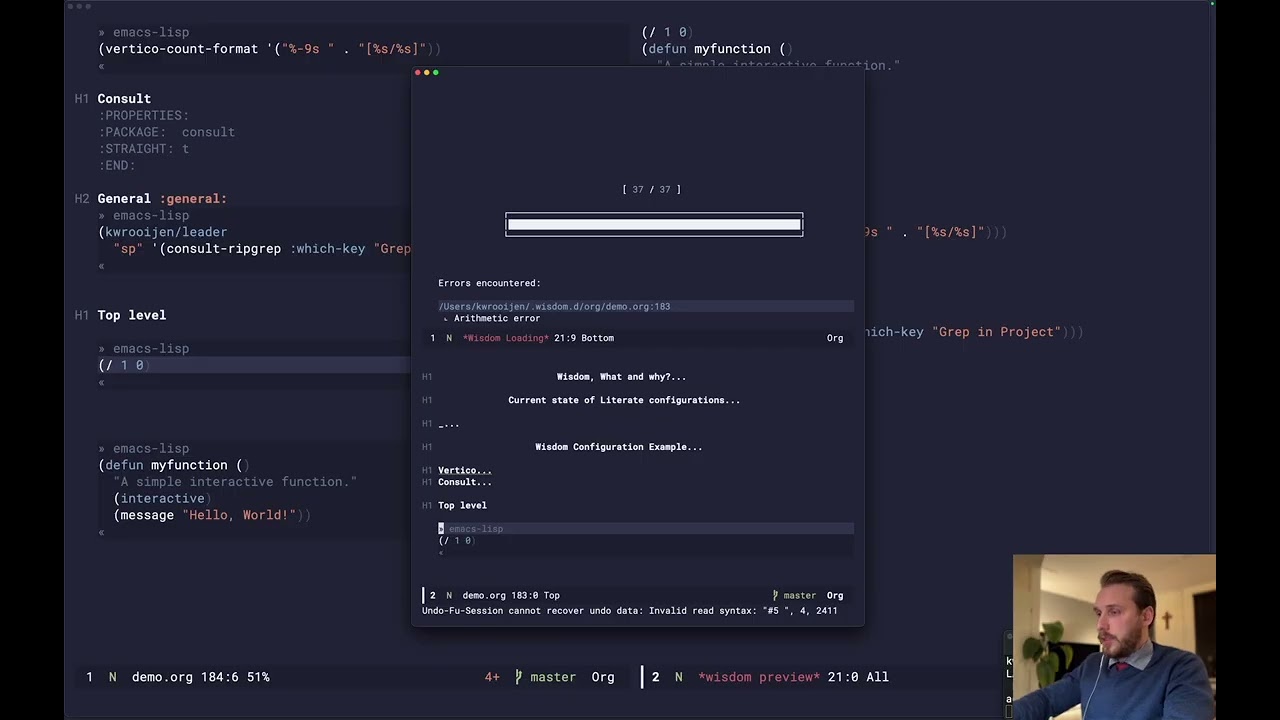
Task: Click the H1 marker beside the Consult heading in main window
Action: 82,99
